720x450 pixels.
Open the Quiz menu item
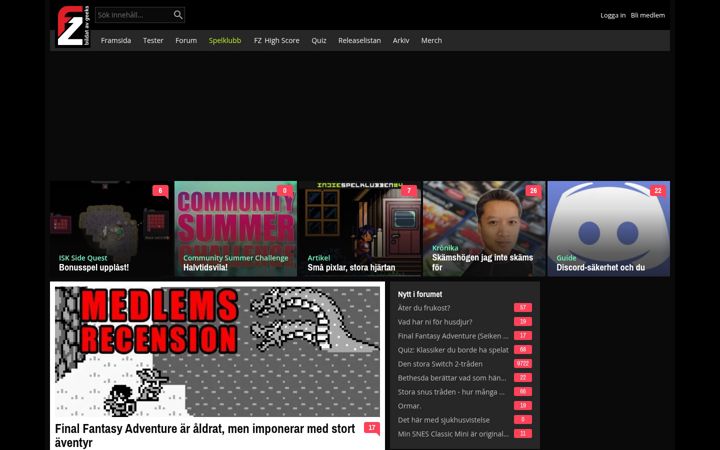(x=319, y=40)
